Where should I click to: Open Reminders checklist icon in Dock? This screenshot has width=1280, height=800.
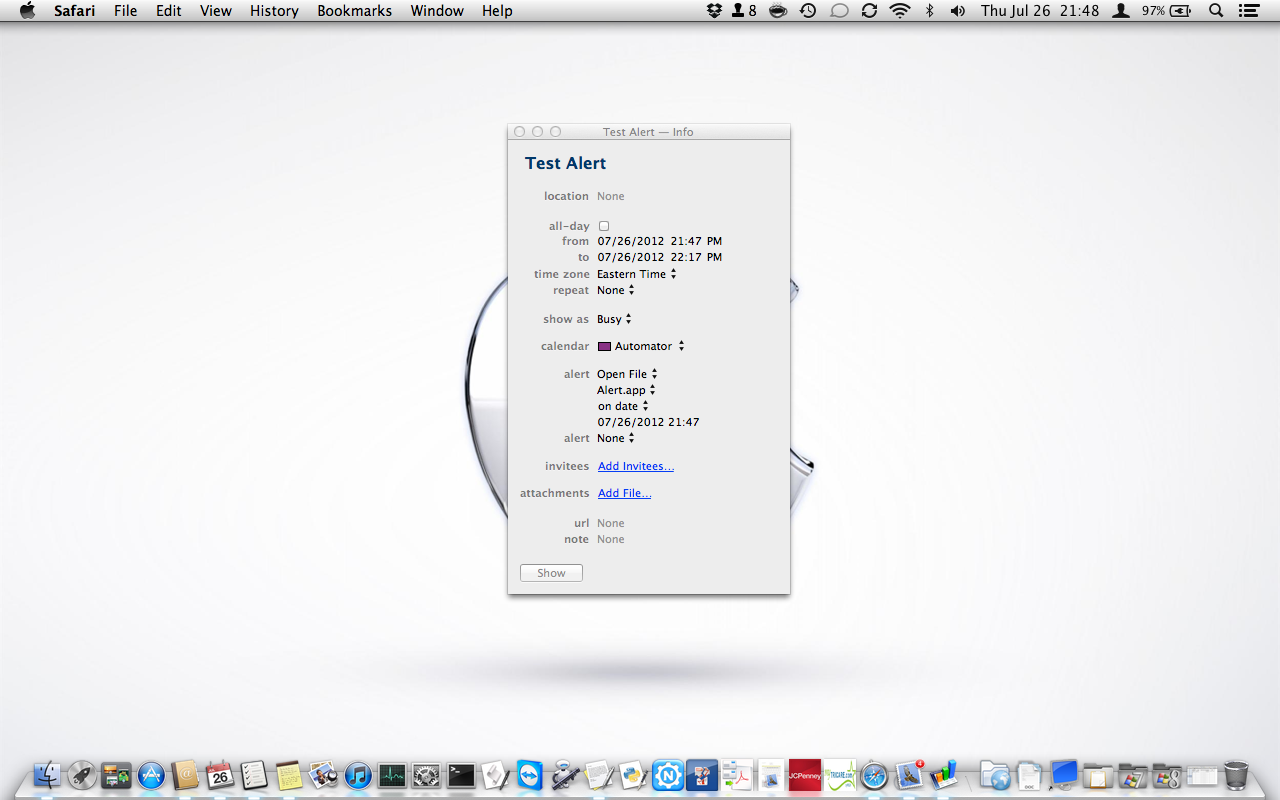[x=254, y=775]
